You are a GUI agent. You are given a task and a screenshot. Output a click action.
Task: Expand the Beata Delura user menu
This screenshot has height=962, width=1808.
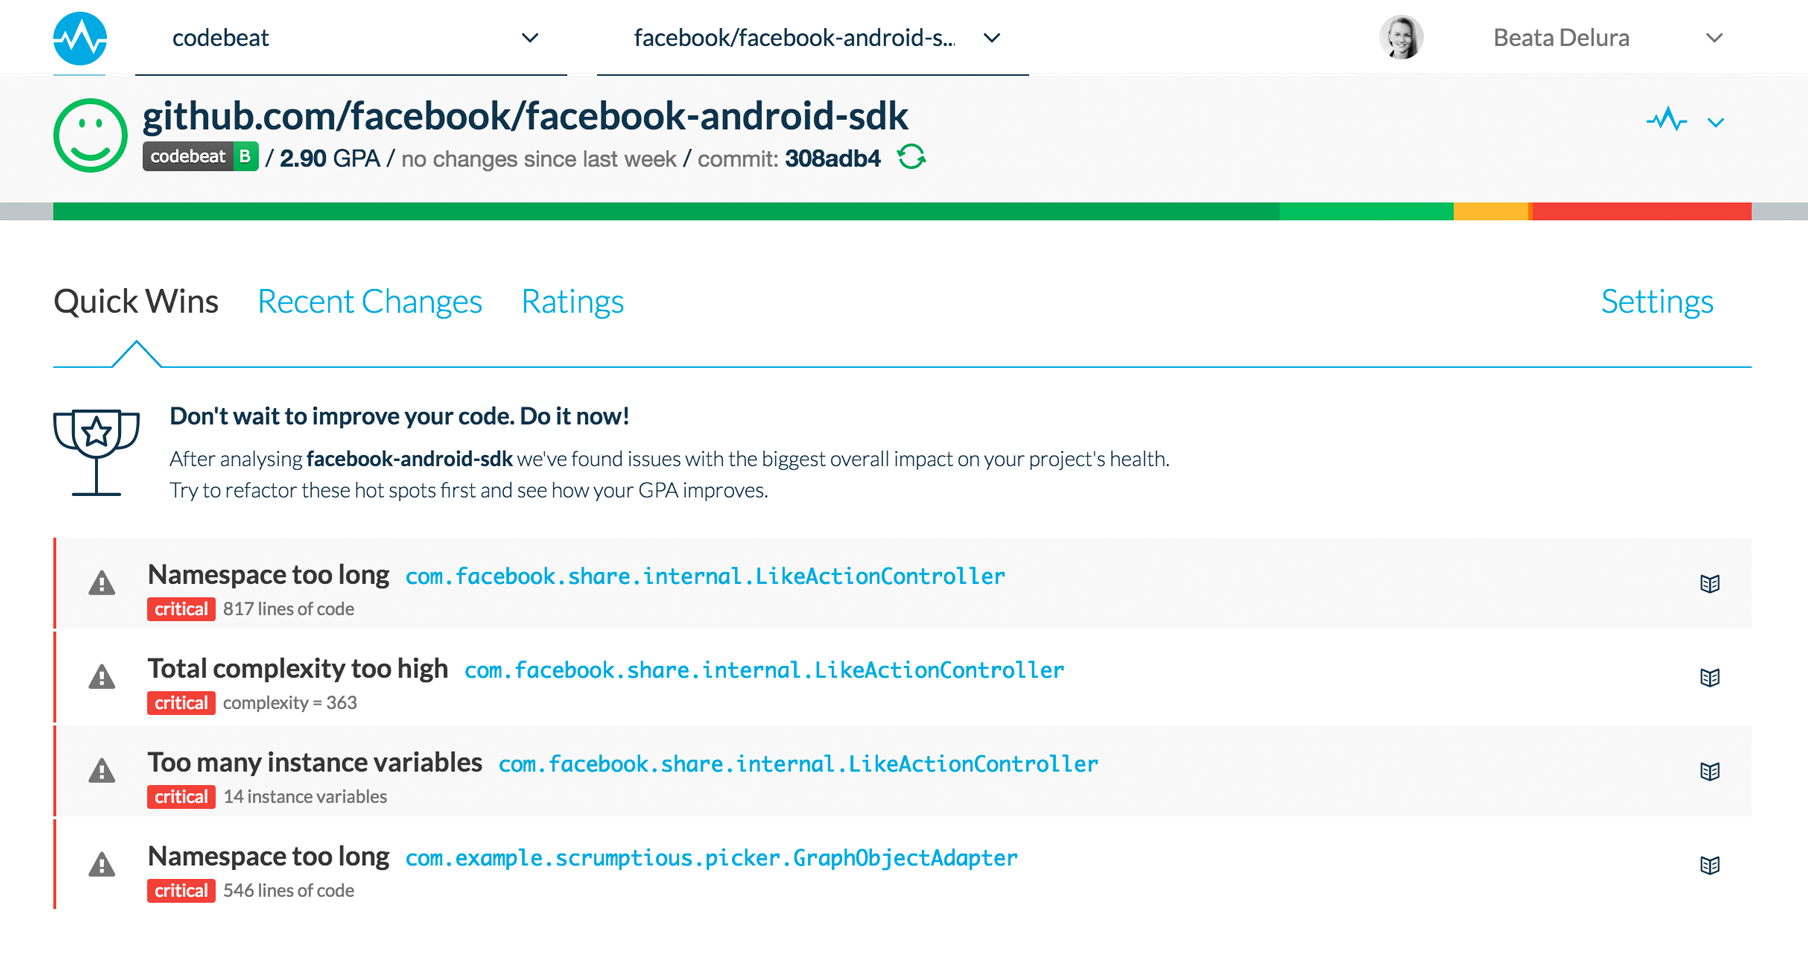coord(1714,38)
